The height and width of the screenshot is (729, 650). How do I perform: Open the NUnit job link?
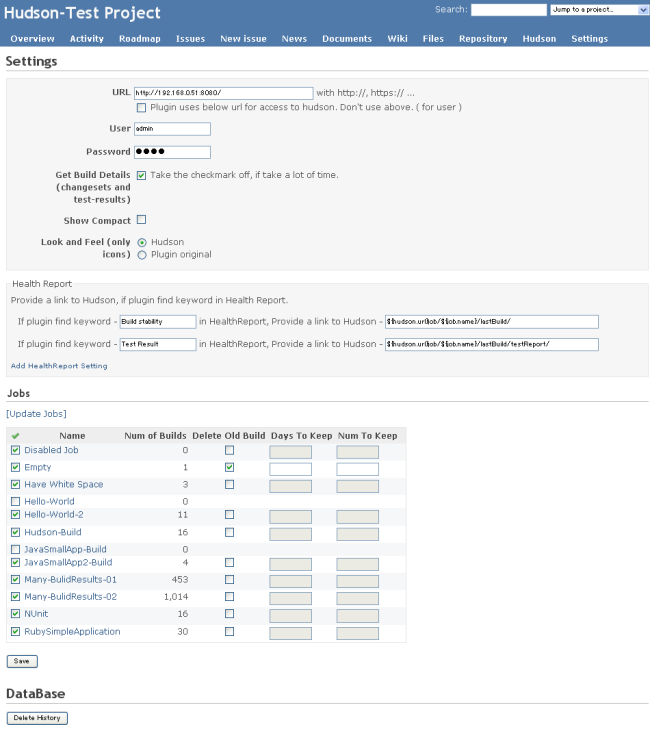(36, 614)
